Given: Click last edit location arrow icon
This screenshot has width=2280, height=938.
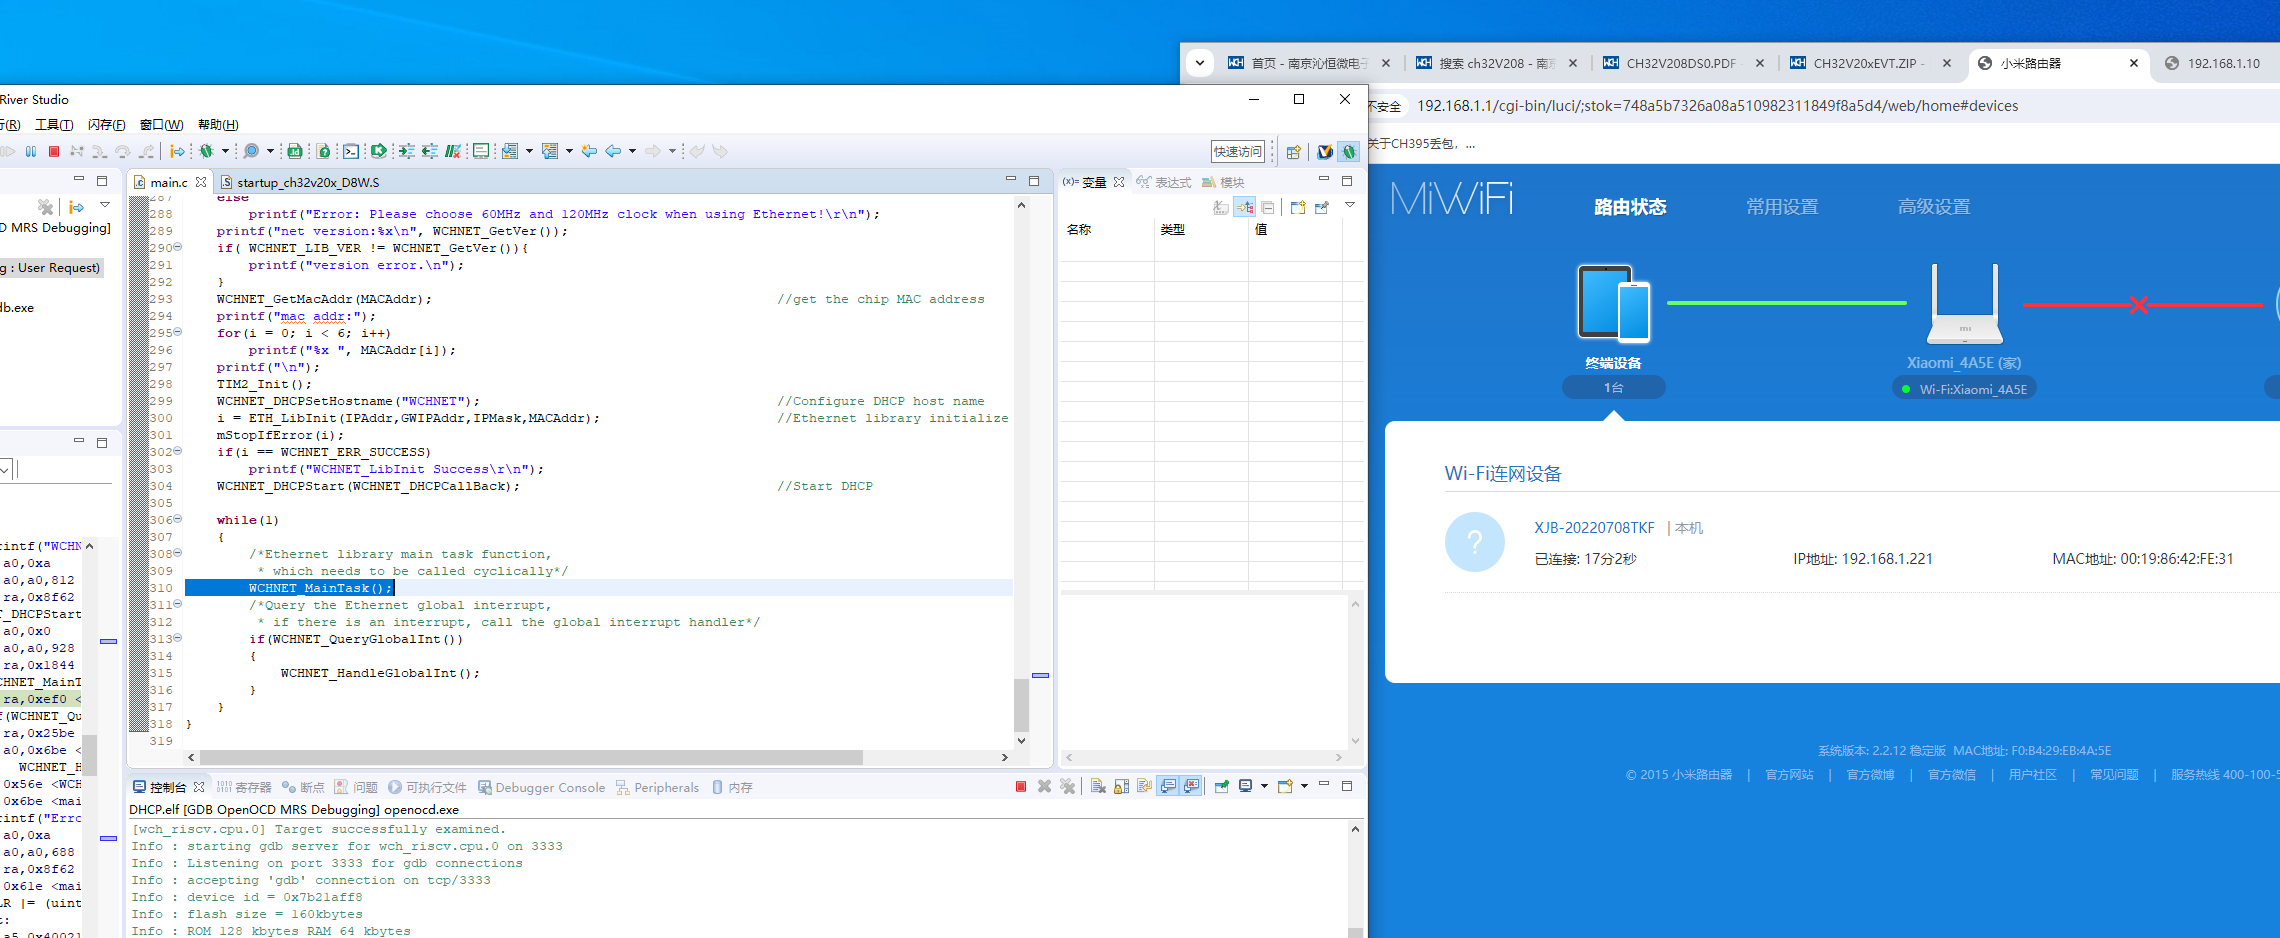Looking at the screenshot, I should tap(589, 151).
